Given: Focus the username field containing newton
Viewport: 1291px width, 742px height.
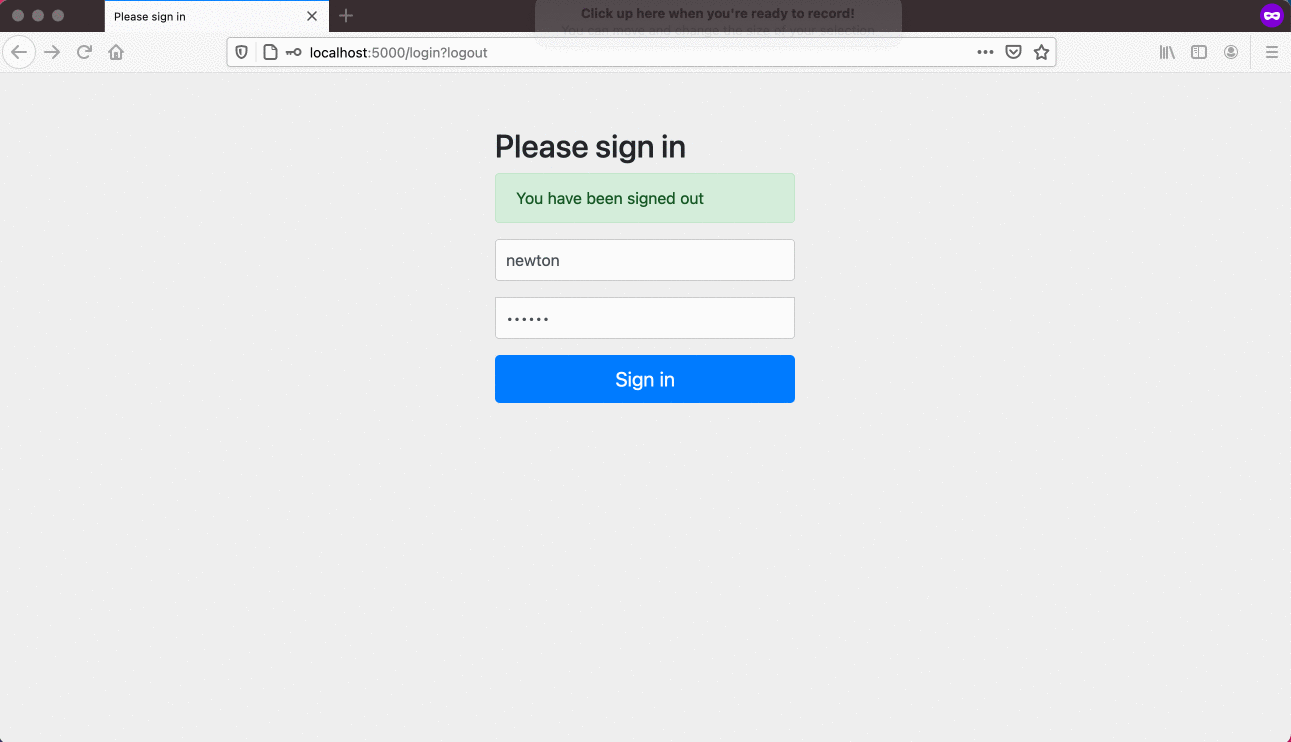Looking at the screenshot, I should pyautogui.click(x=645, y=260).
